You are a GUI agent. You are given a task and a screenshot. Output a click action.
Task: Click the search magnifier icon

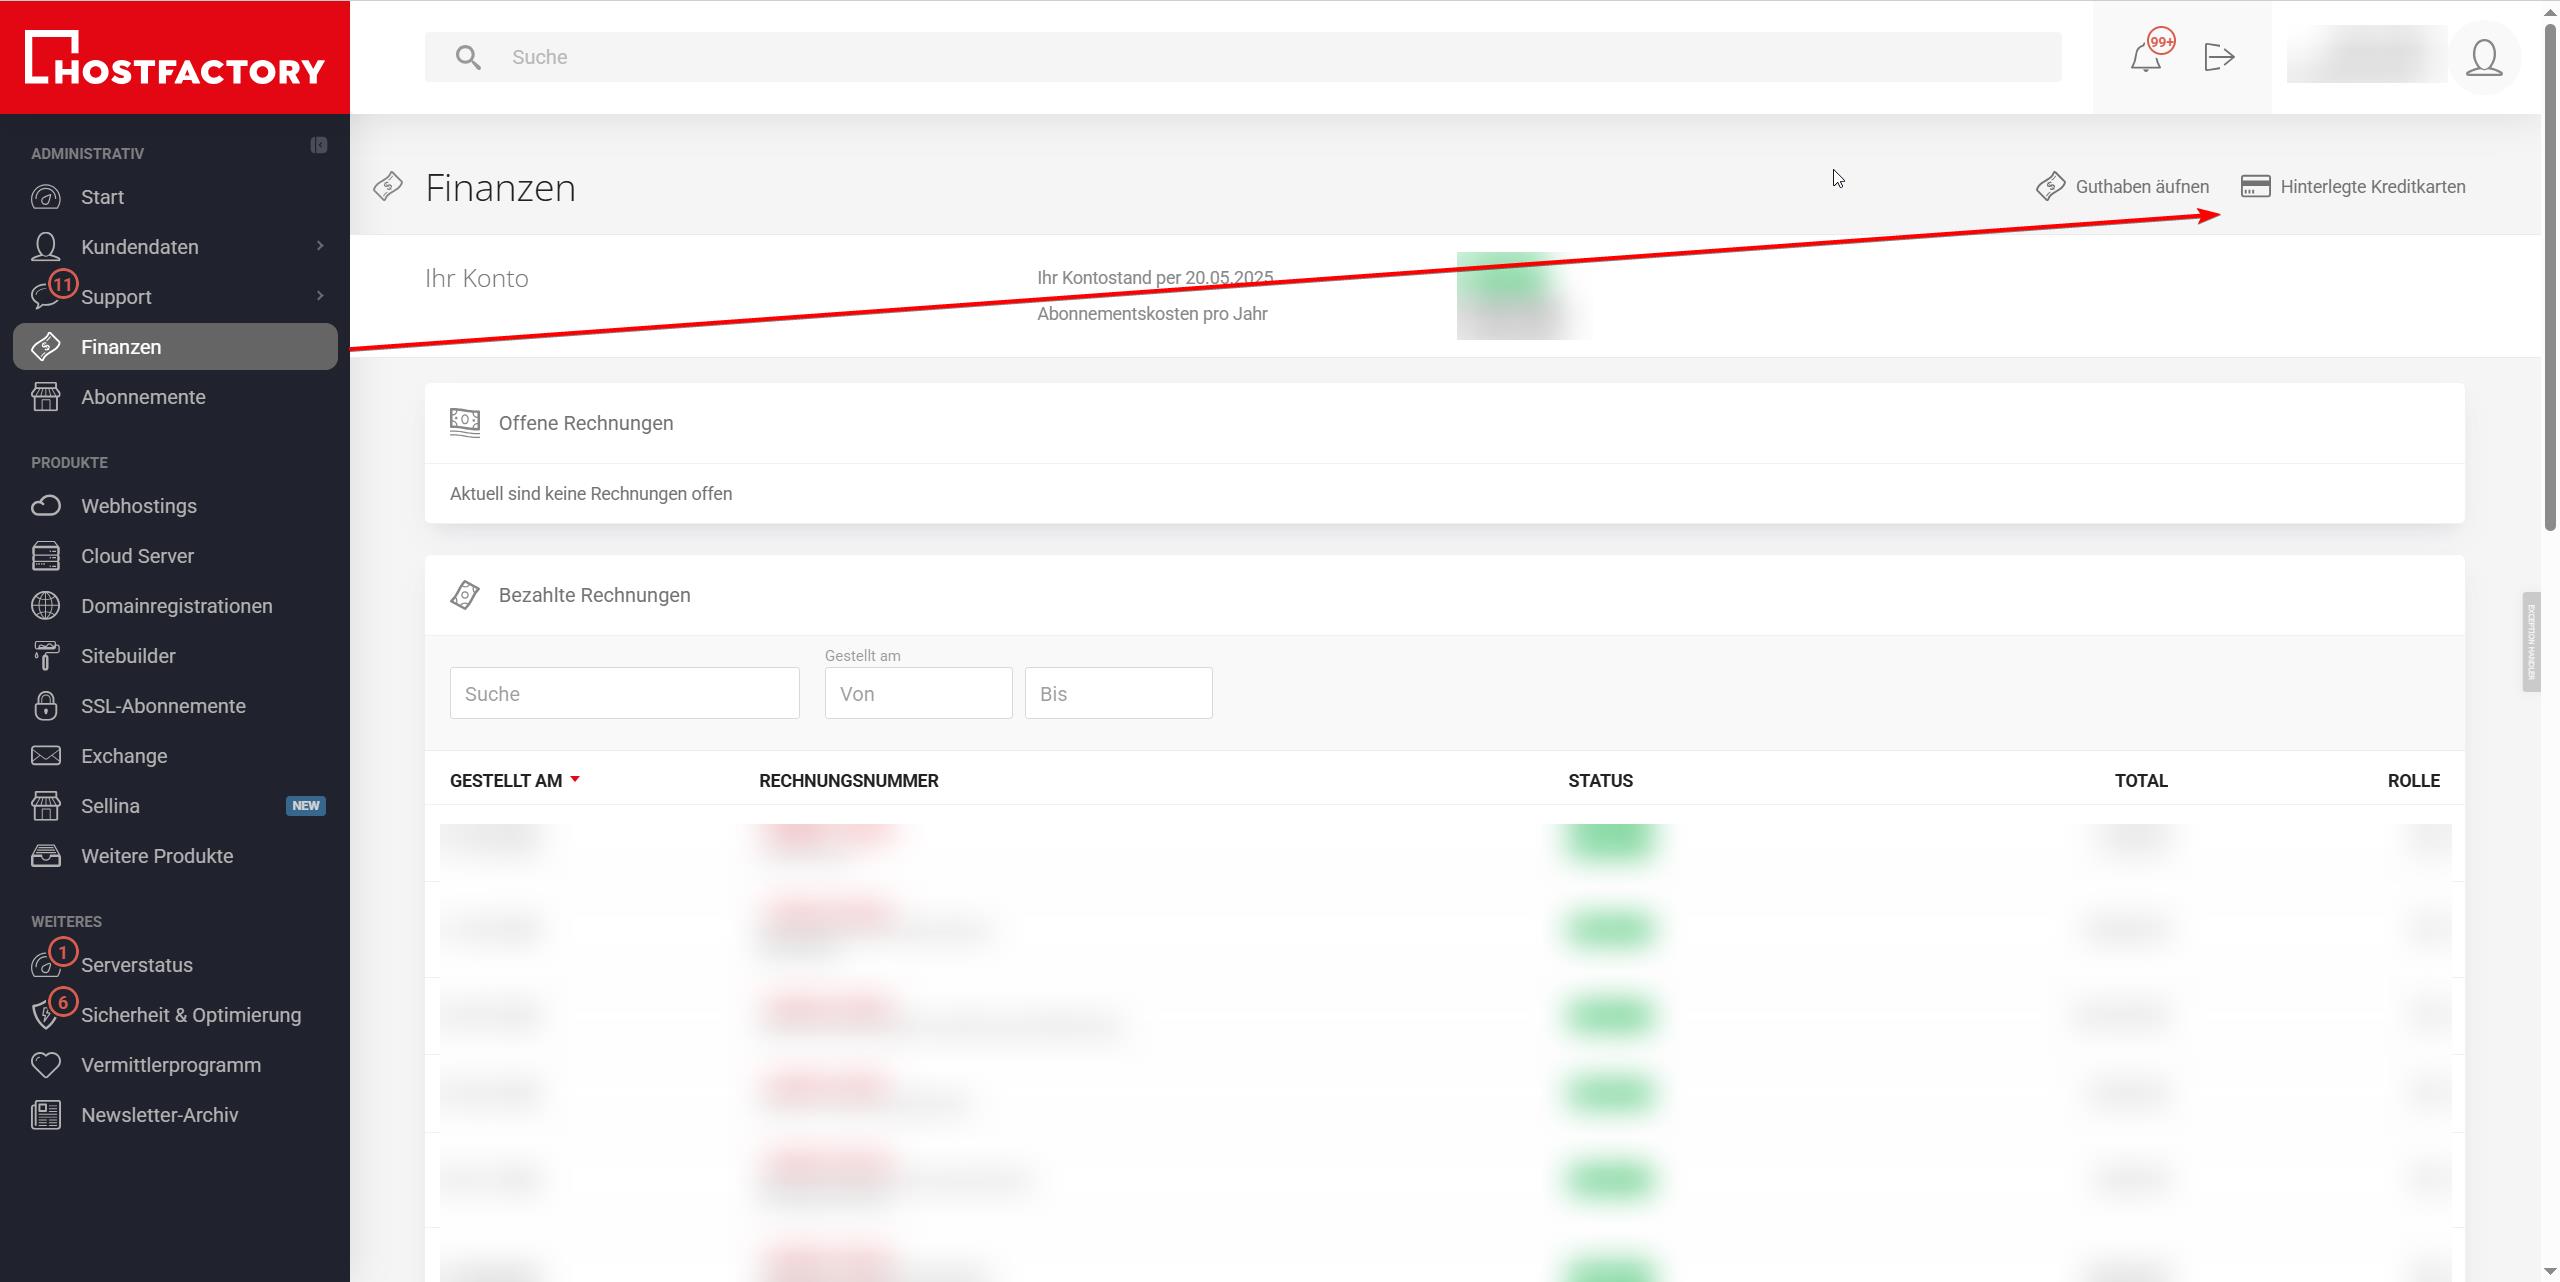click(x=468, y=57)
